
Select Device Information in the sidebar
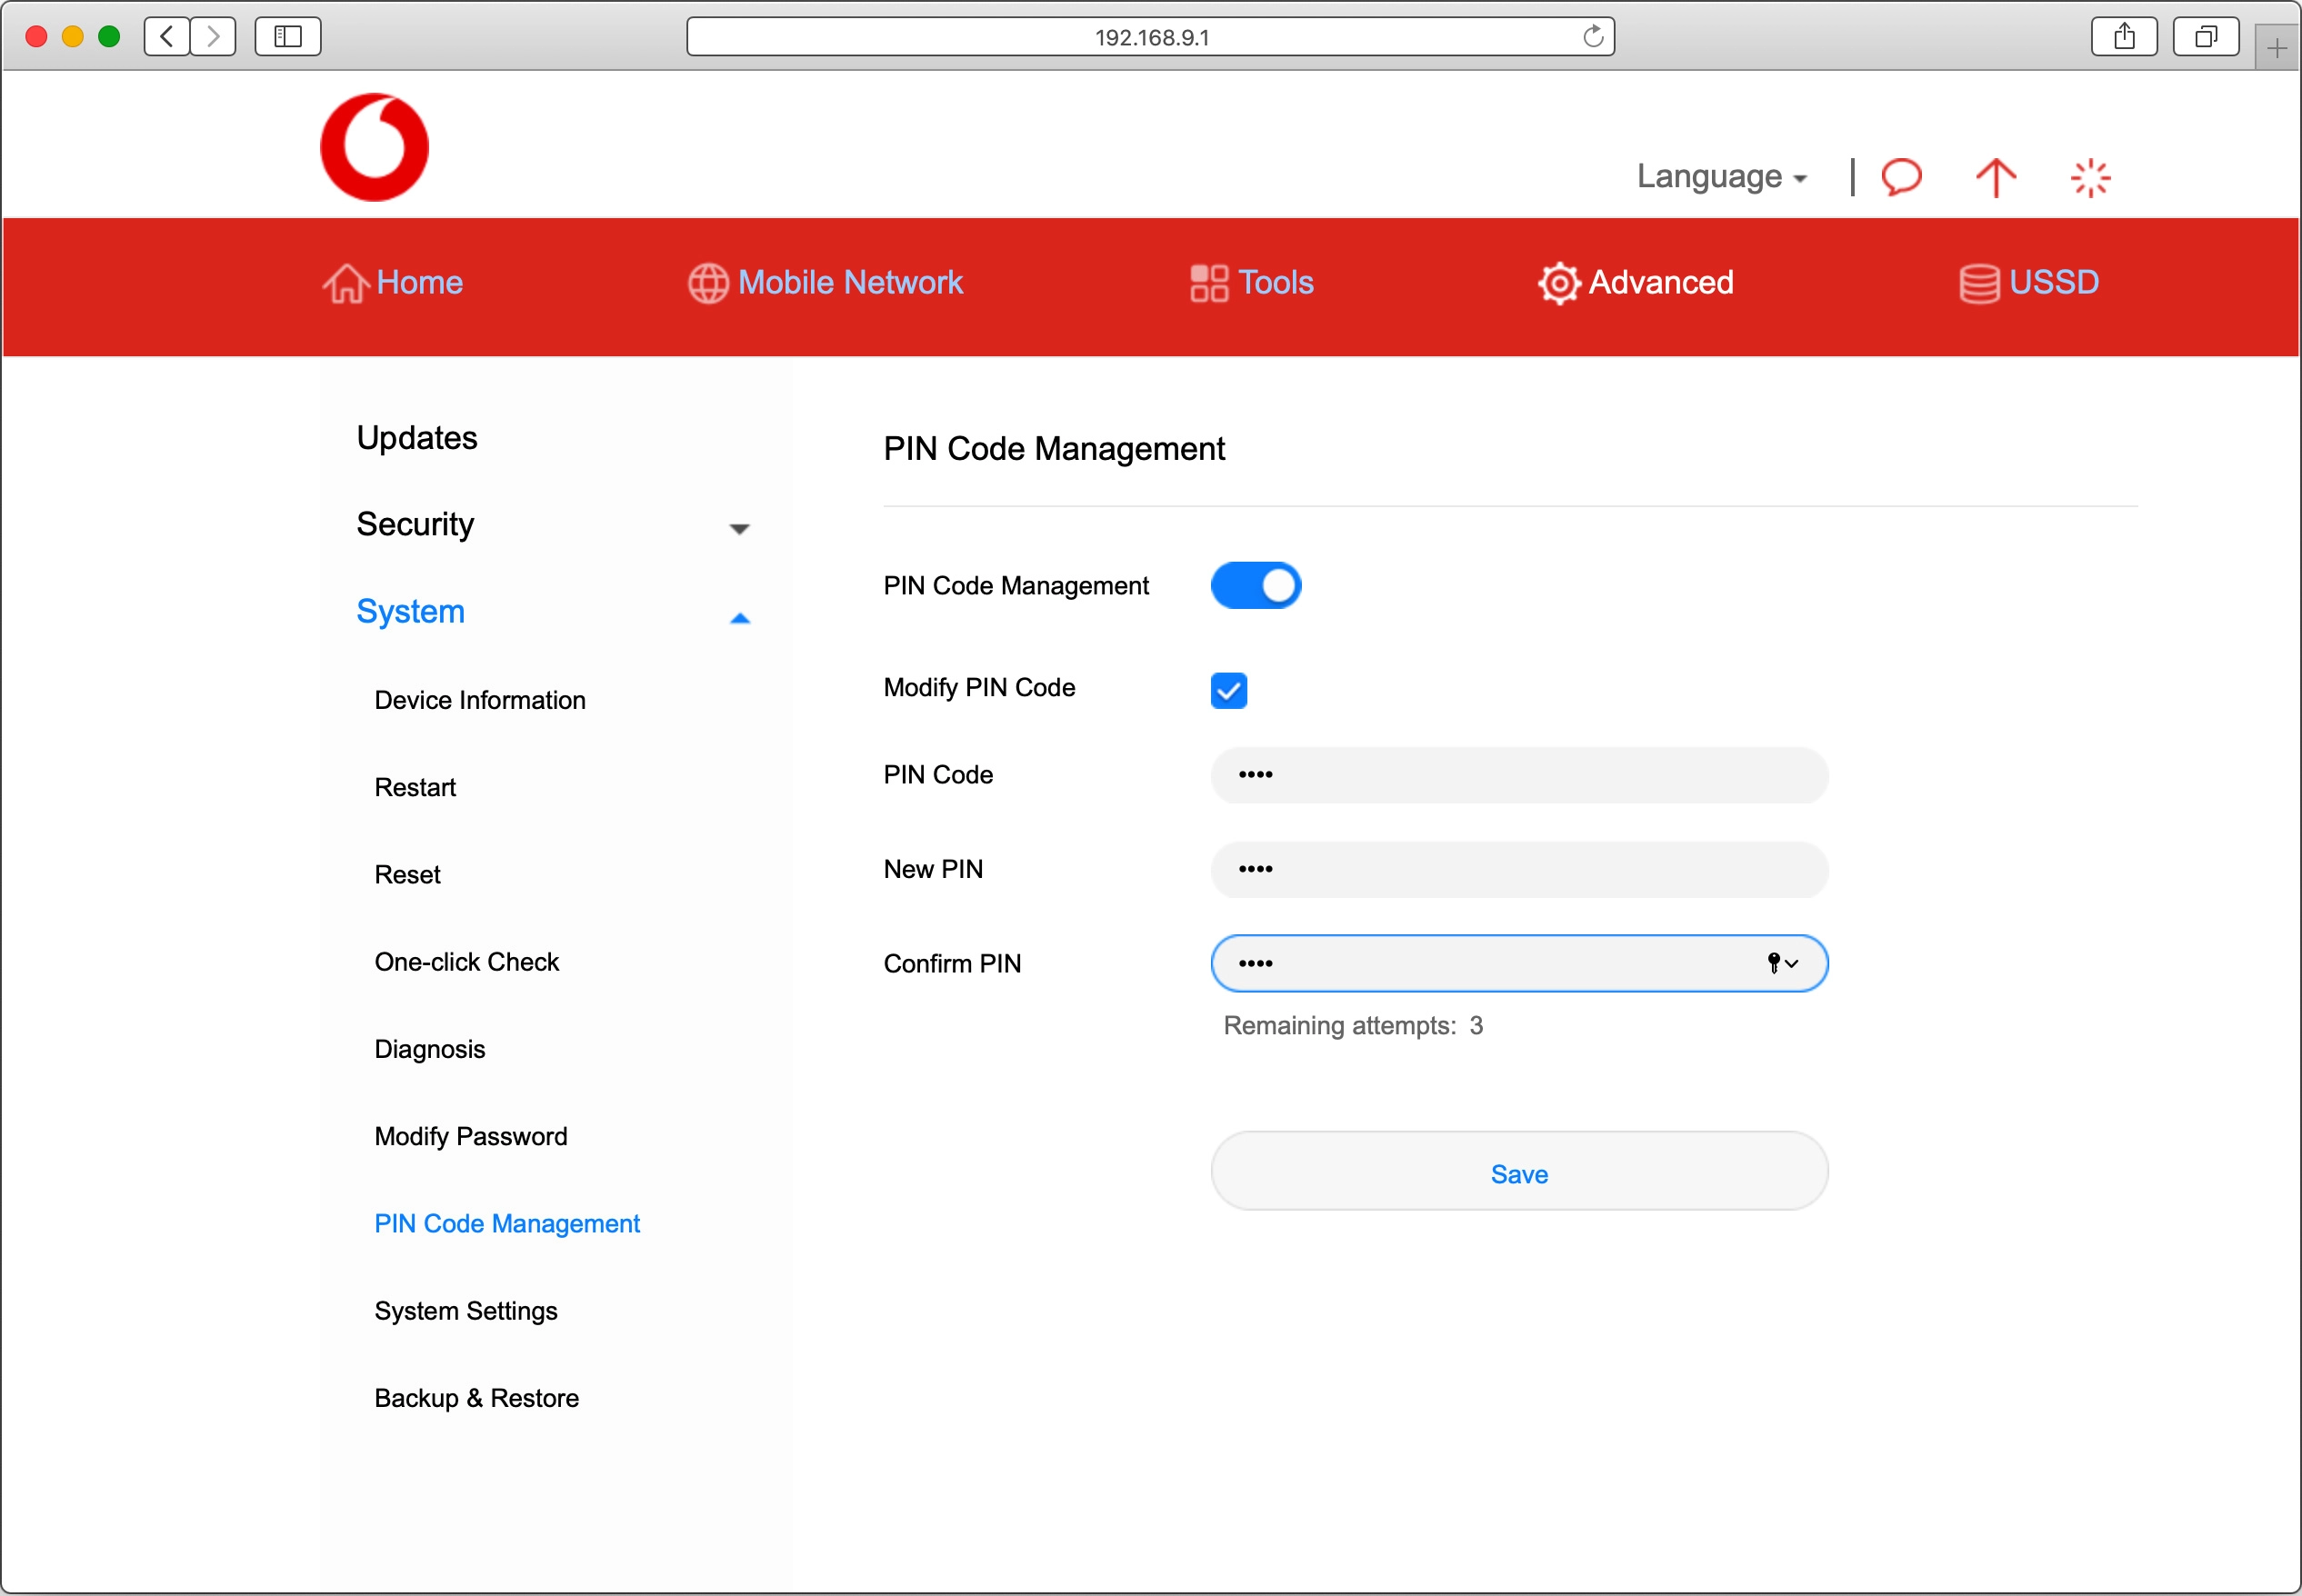[479, 700]
